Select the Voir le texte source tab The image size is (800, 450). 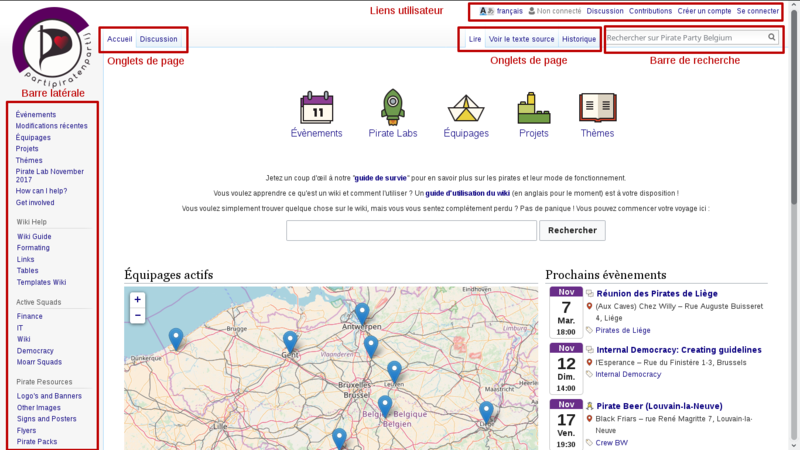tap(521, 39)
